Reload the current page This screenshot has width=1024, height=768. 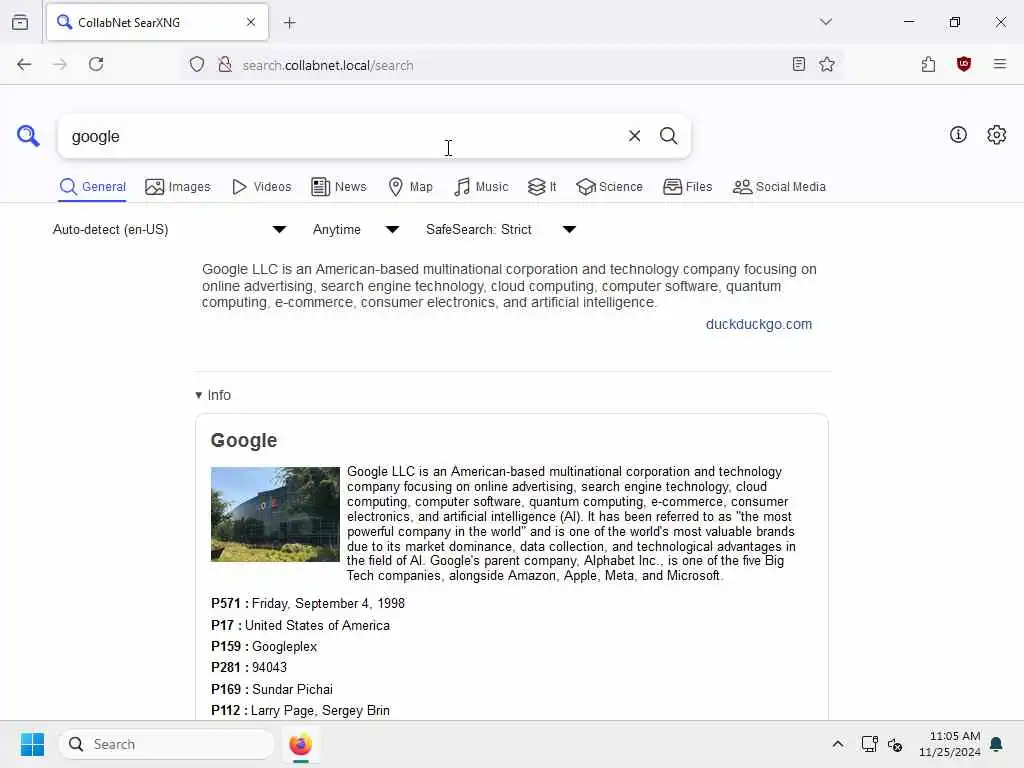click(x=96, y=64)
